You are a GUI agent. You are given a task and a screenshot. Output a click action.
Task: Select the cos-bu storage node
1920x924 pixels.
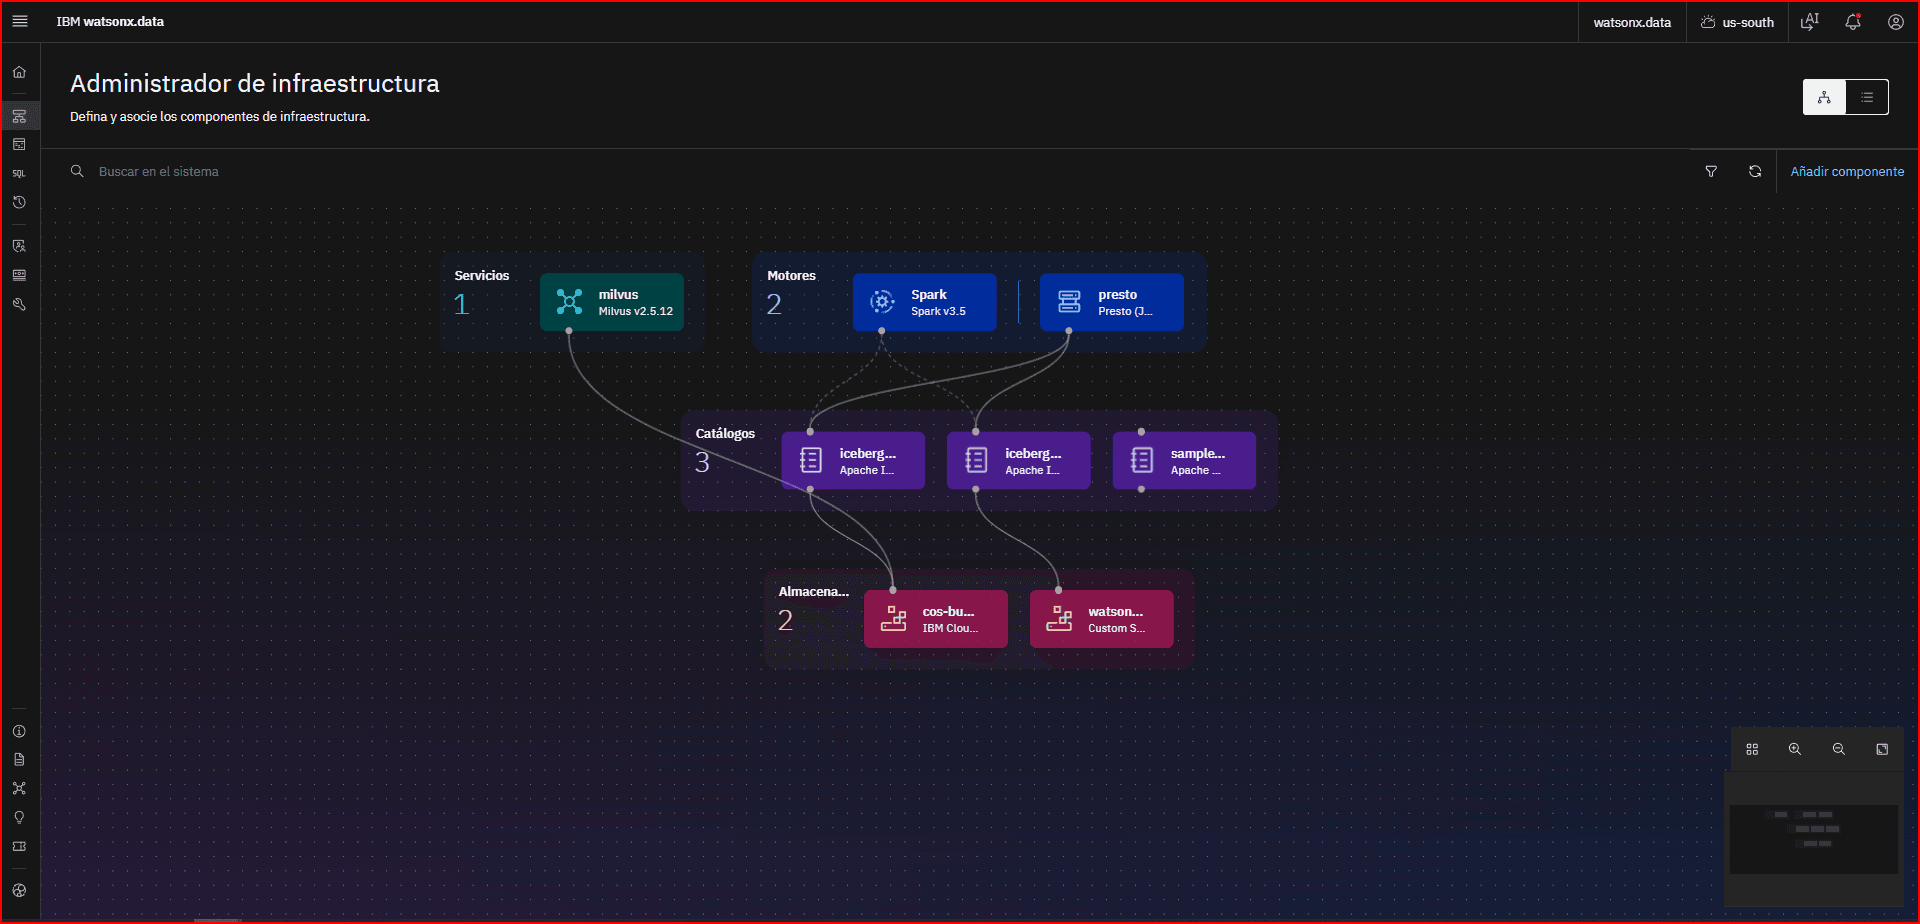coord(936,619)
